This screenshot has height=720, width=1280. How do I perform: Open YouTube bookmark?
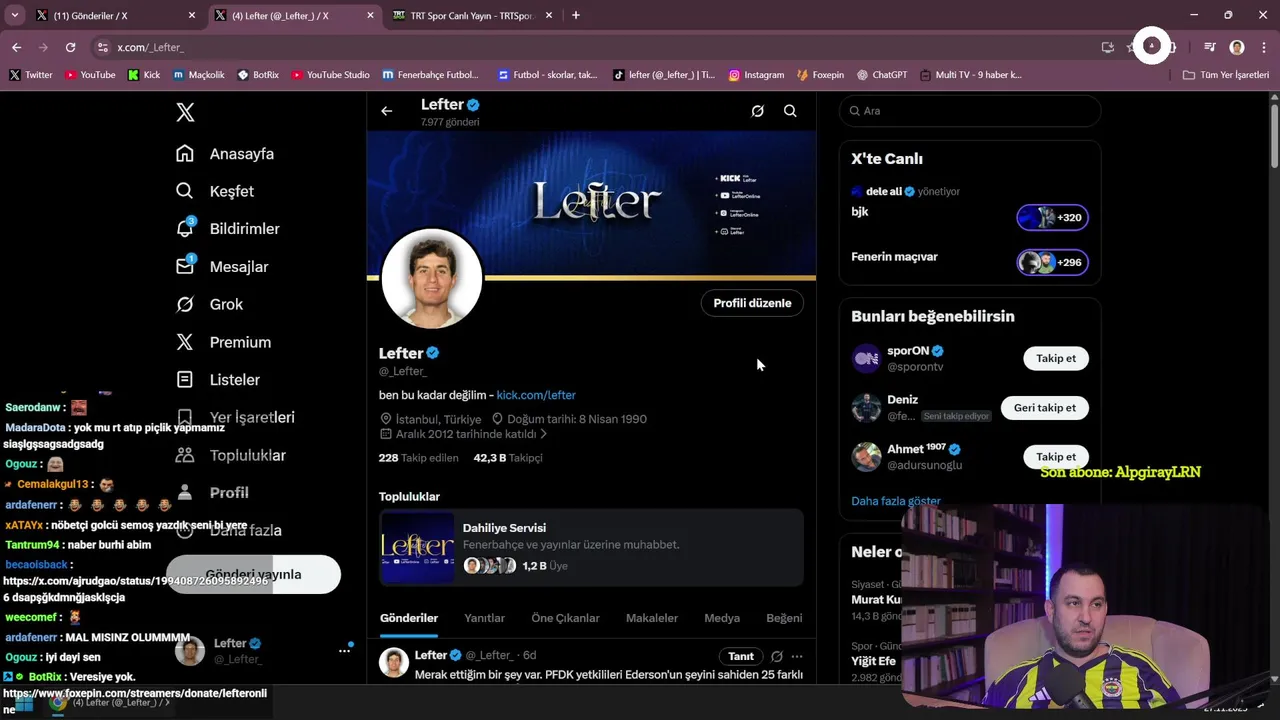[90, 75]
